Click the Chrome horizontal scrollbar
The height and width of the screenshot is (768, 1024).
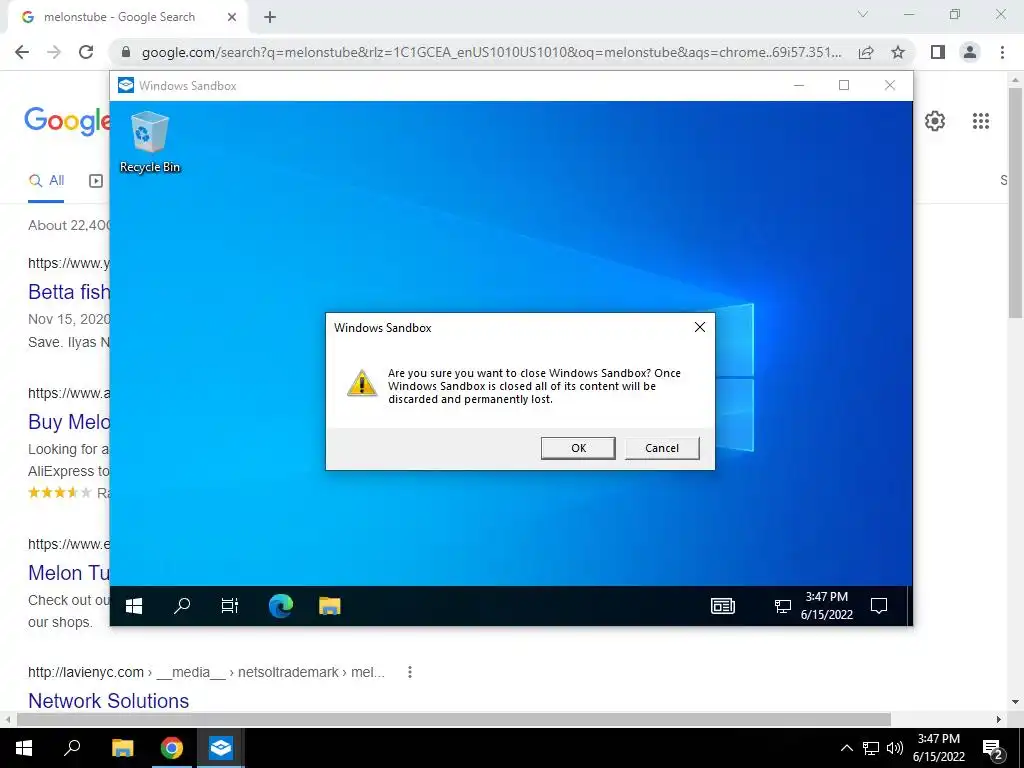tap(454, 719)
